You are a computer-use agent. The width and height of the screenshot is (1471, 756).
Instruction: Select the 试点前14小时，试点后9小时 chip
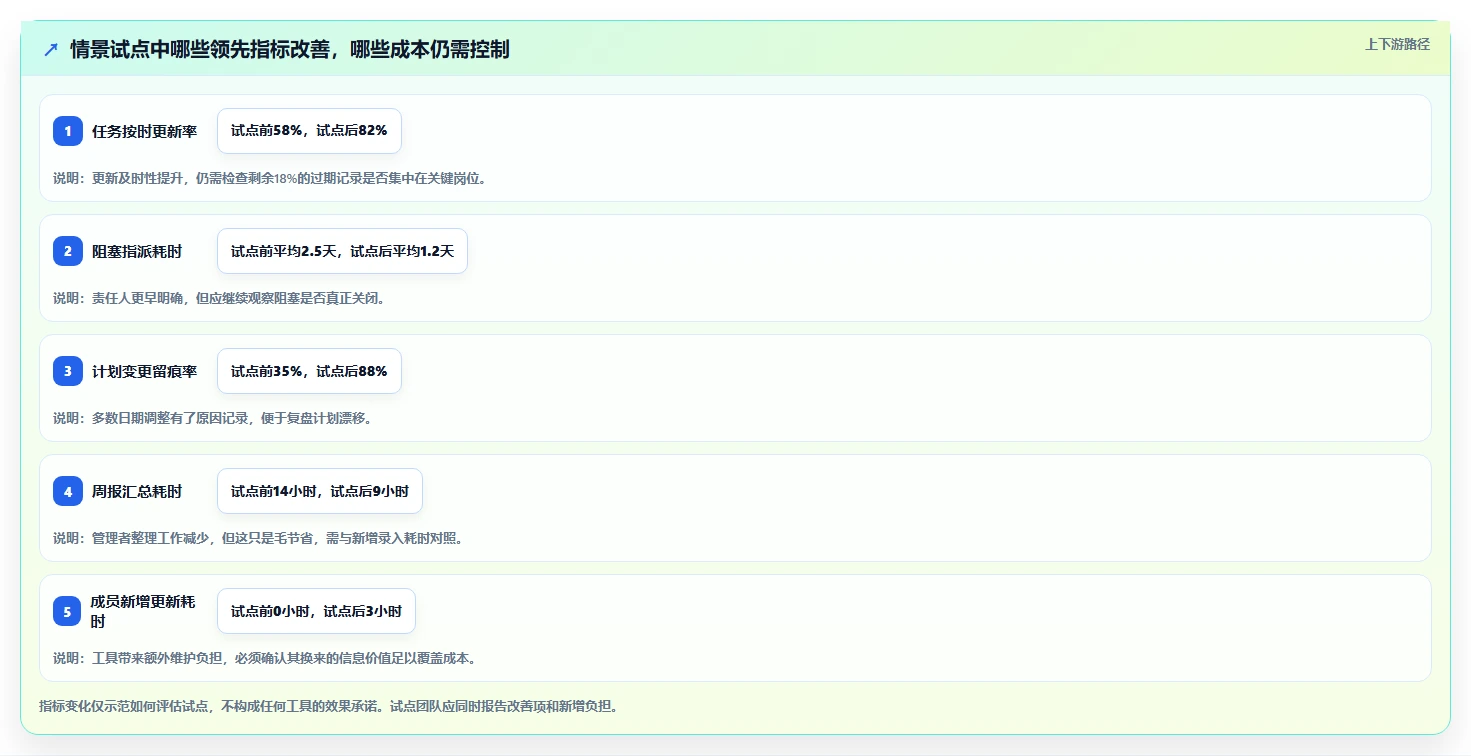320,491
